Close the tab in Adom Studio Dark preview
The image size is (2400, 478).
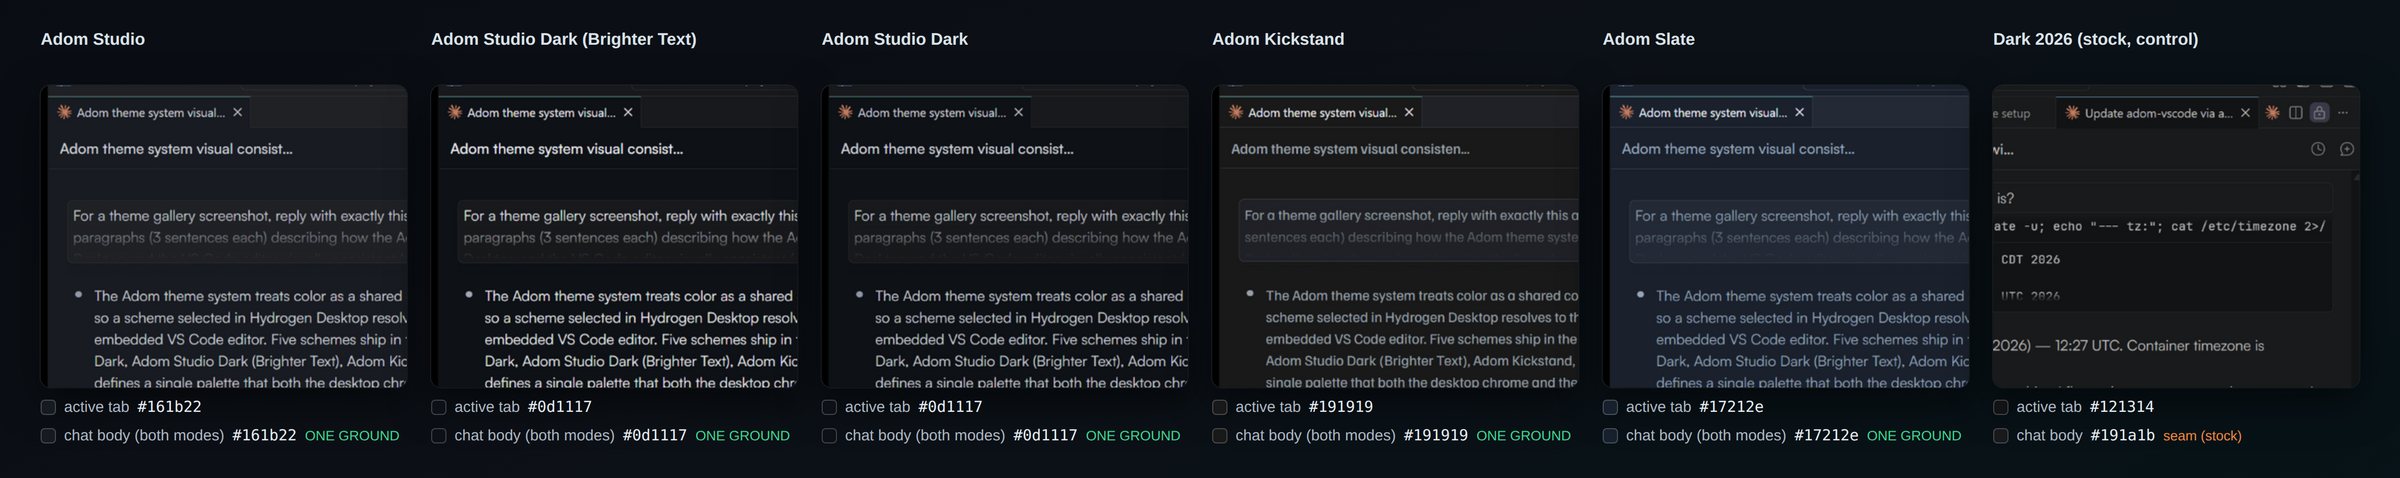tap(1019, 112)
